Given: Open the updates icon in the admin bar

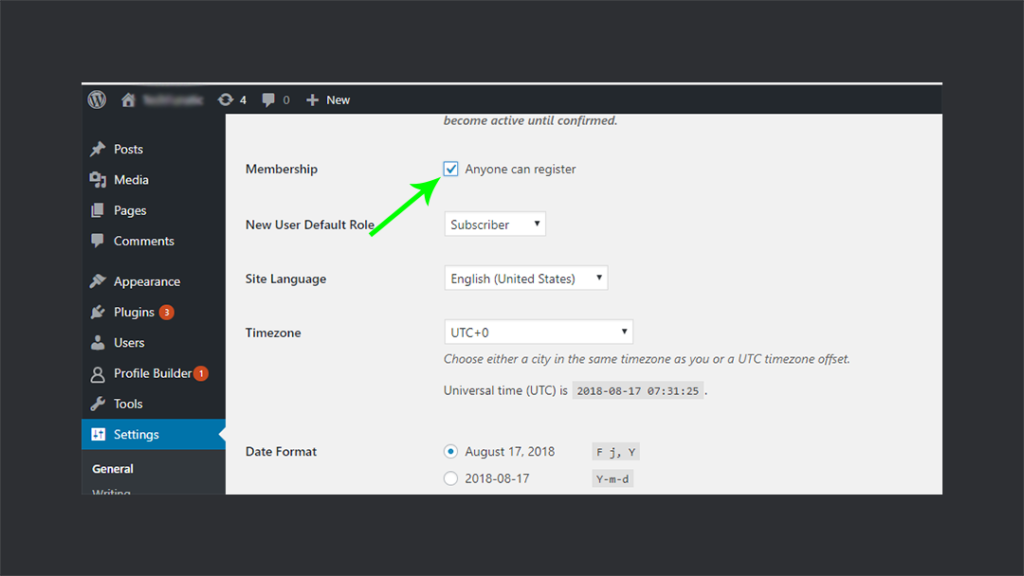Looking at the screenshot, I should point(224,99).
